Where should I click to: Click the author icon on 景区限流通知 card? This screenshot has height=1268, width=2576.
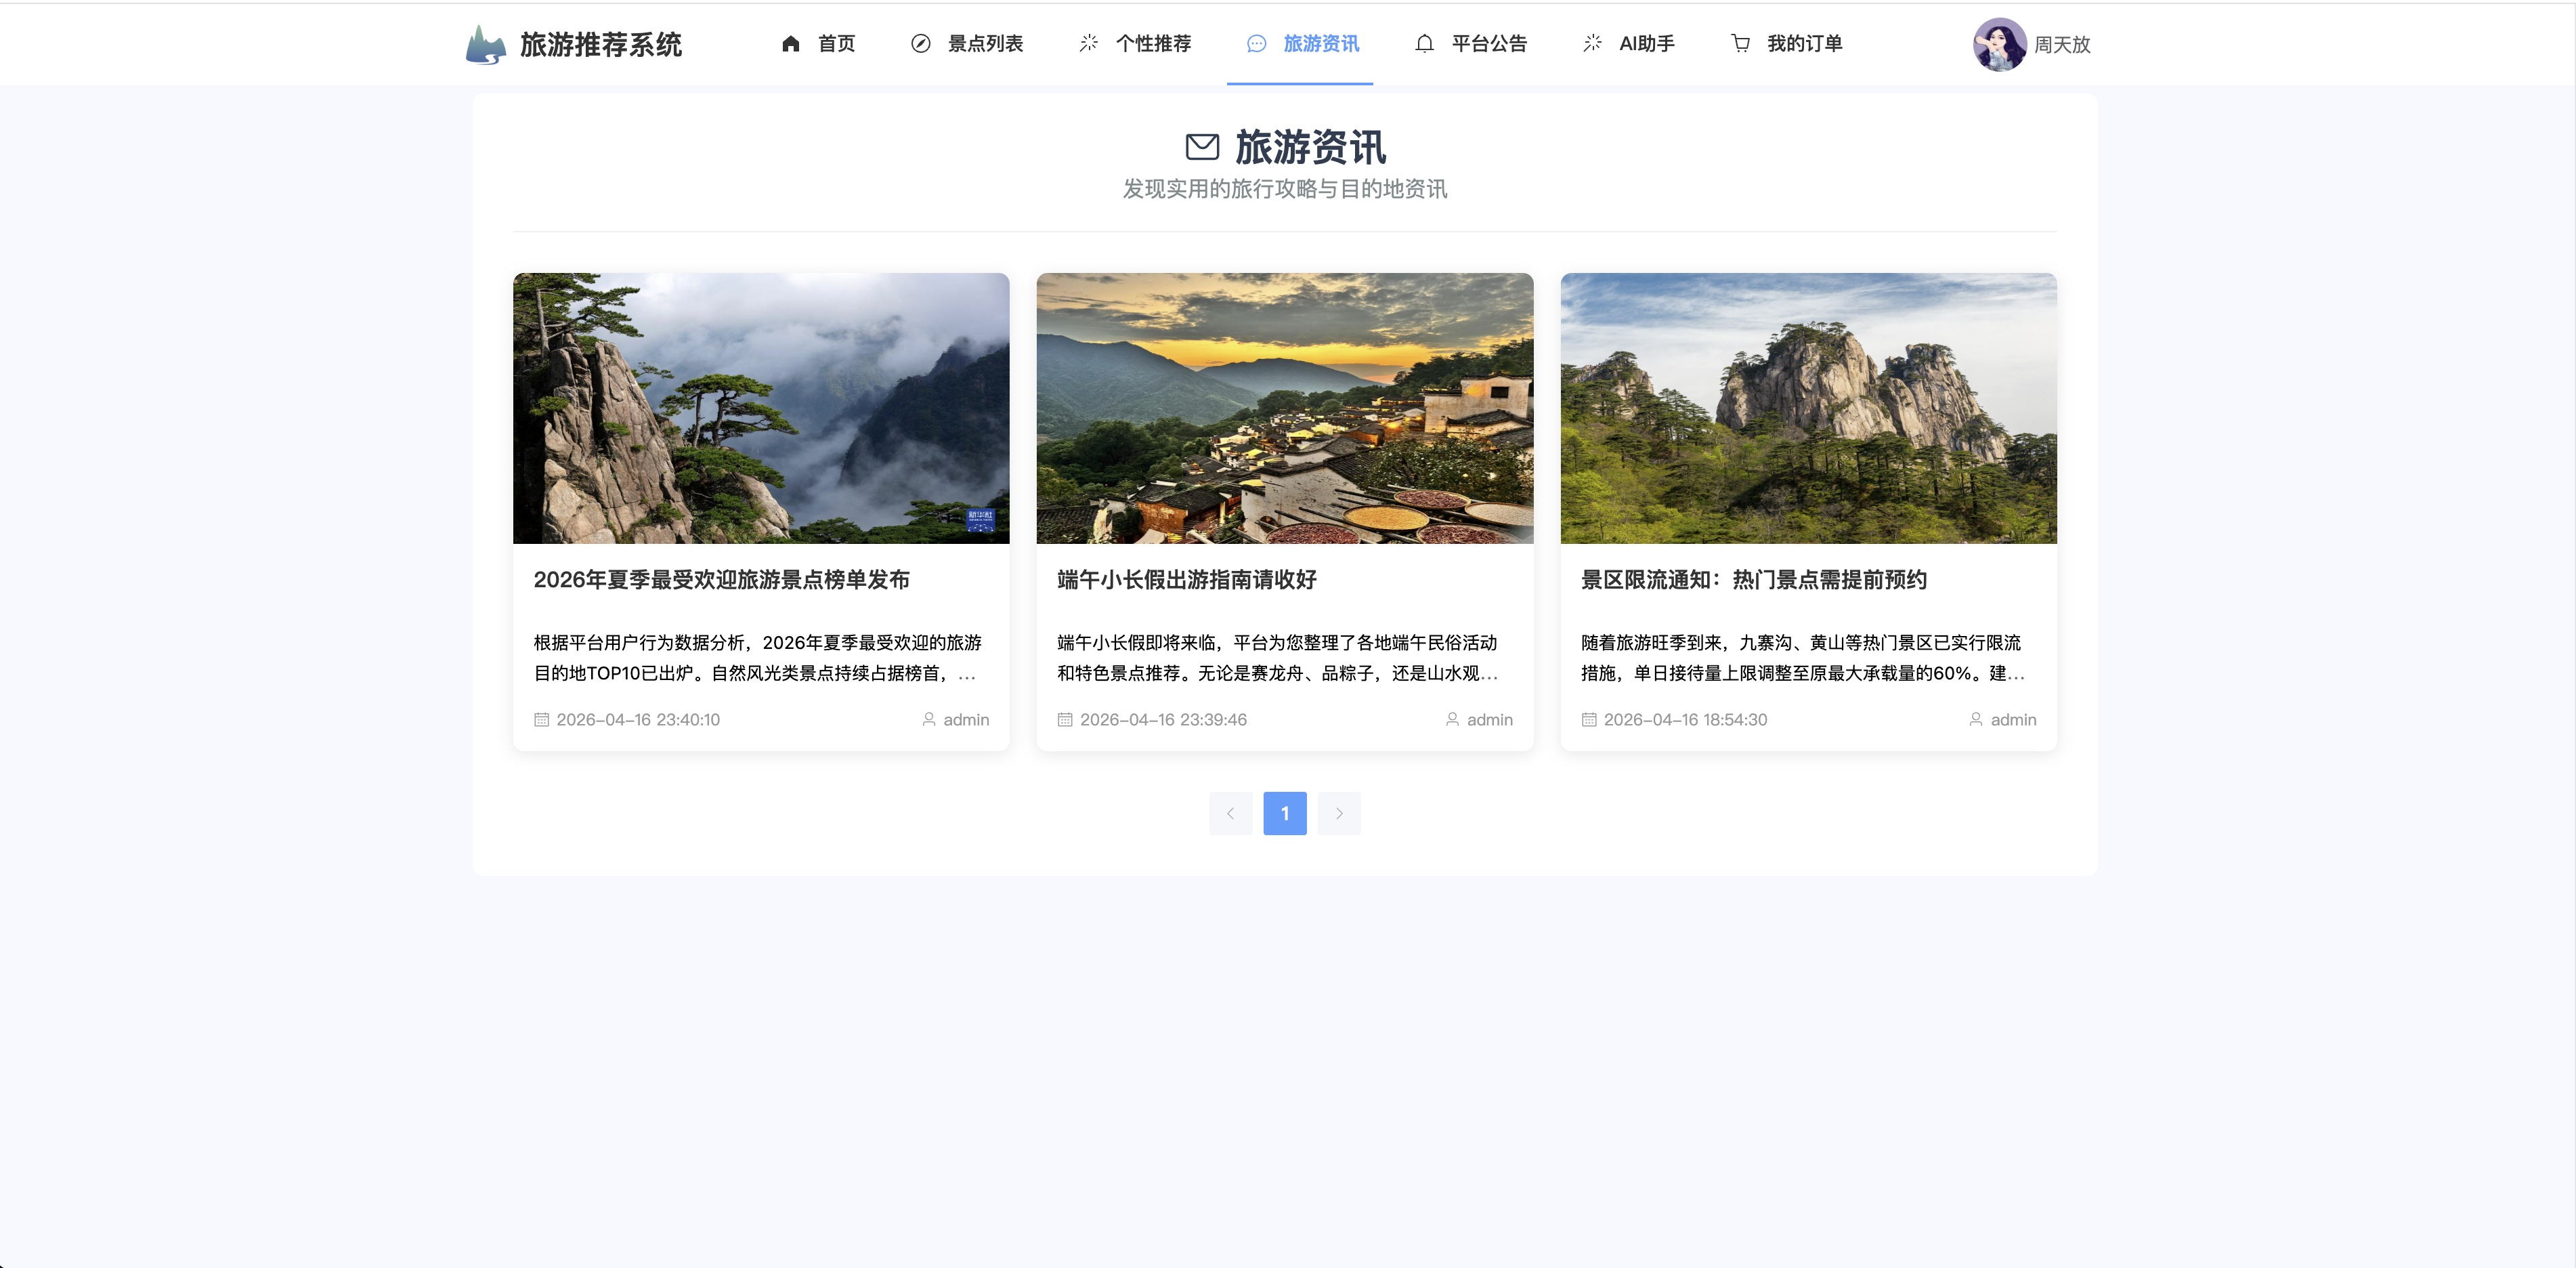(x=1976, y=719)
